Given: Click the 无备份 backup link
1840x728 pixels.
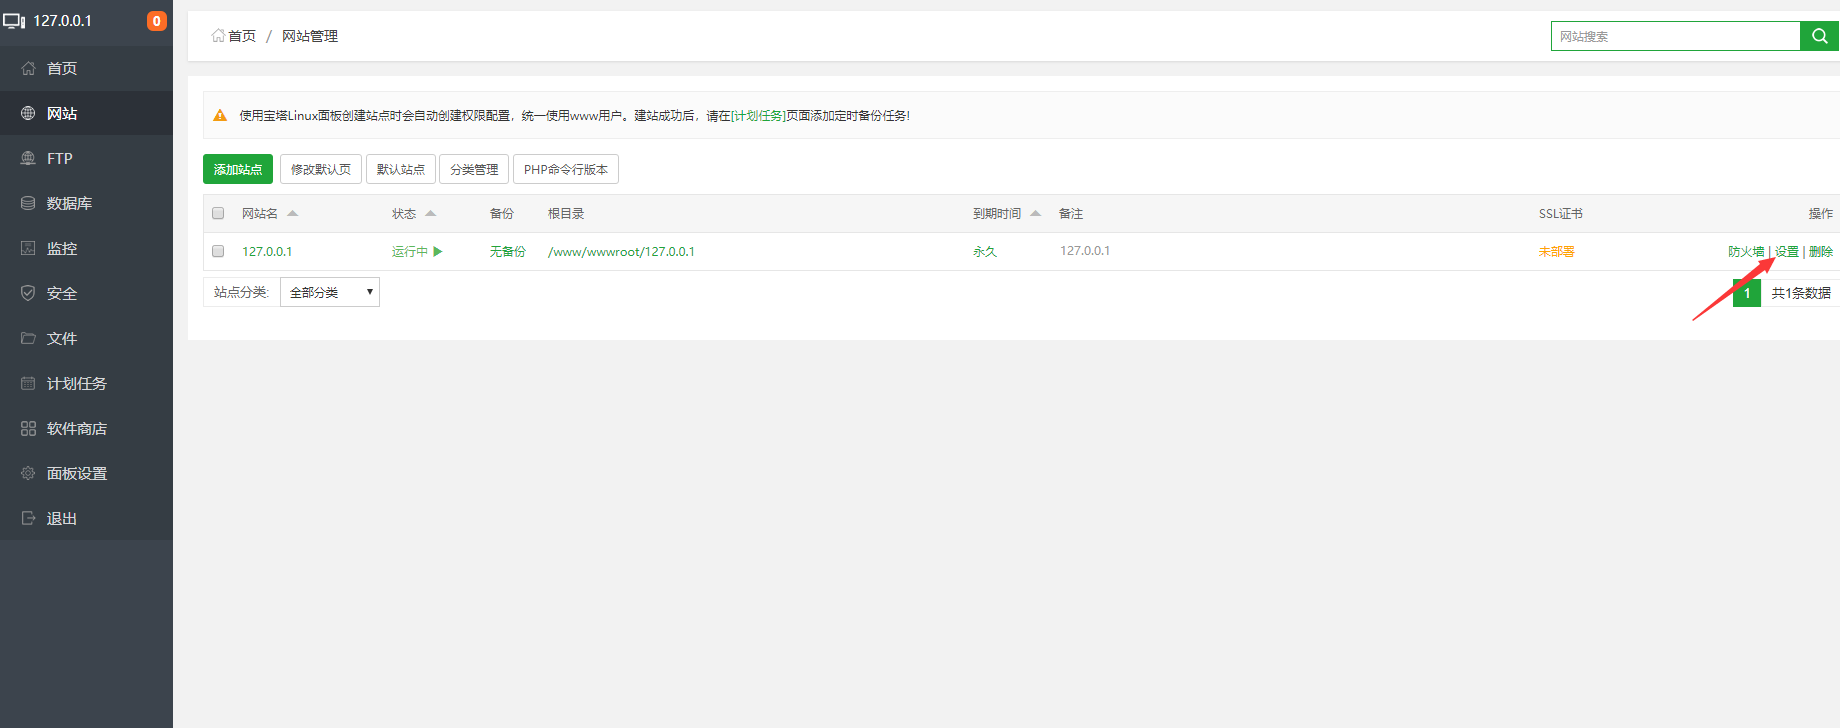Looking at the screenshot, I should [x=508, y=251].
